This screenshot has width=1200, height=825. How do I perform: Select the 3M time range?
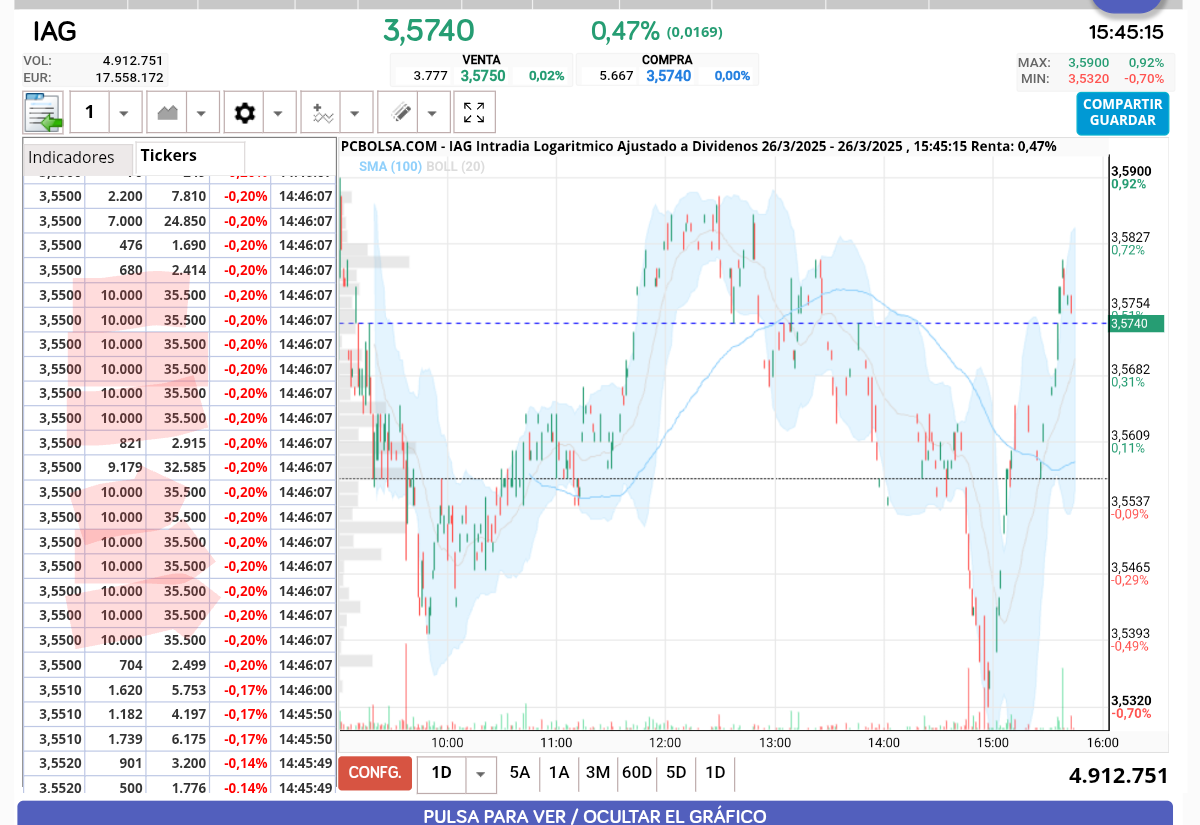click(597, 773)
